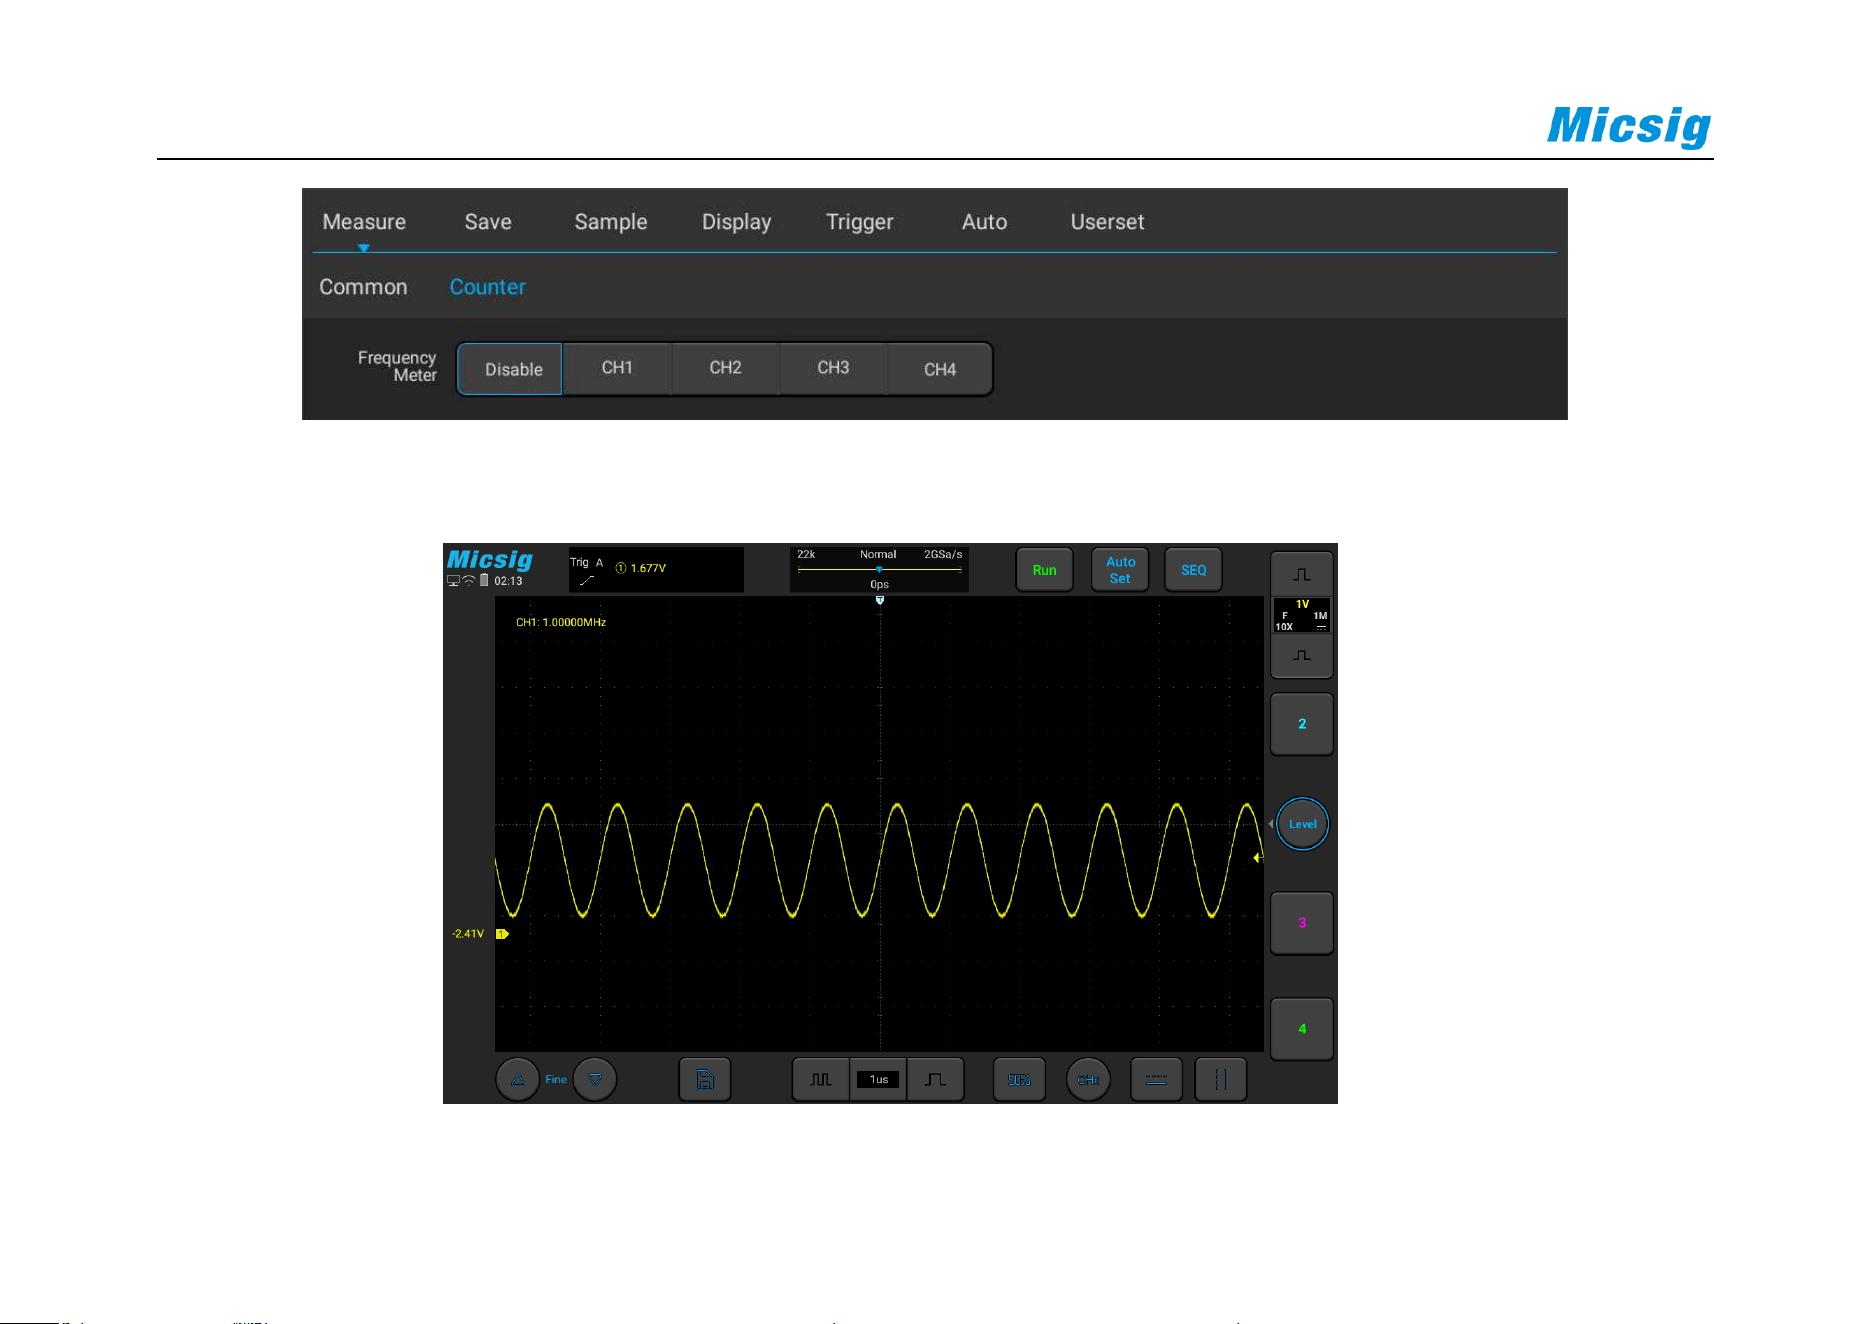Click the save floppy disk icon
Image resolution: width=1872 pixels, height=1324 pixels.
705,1080
